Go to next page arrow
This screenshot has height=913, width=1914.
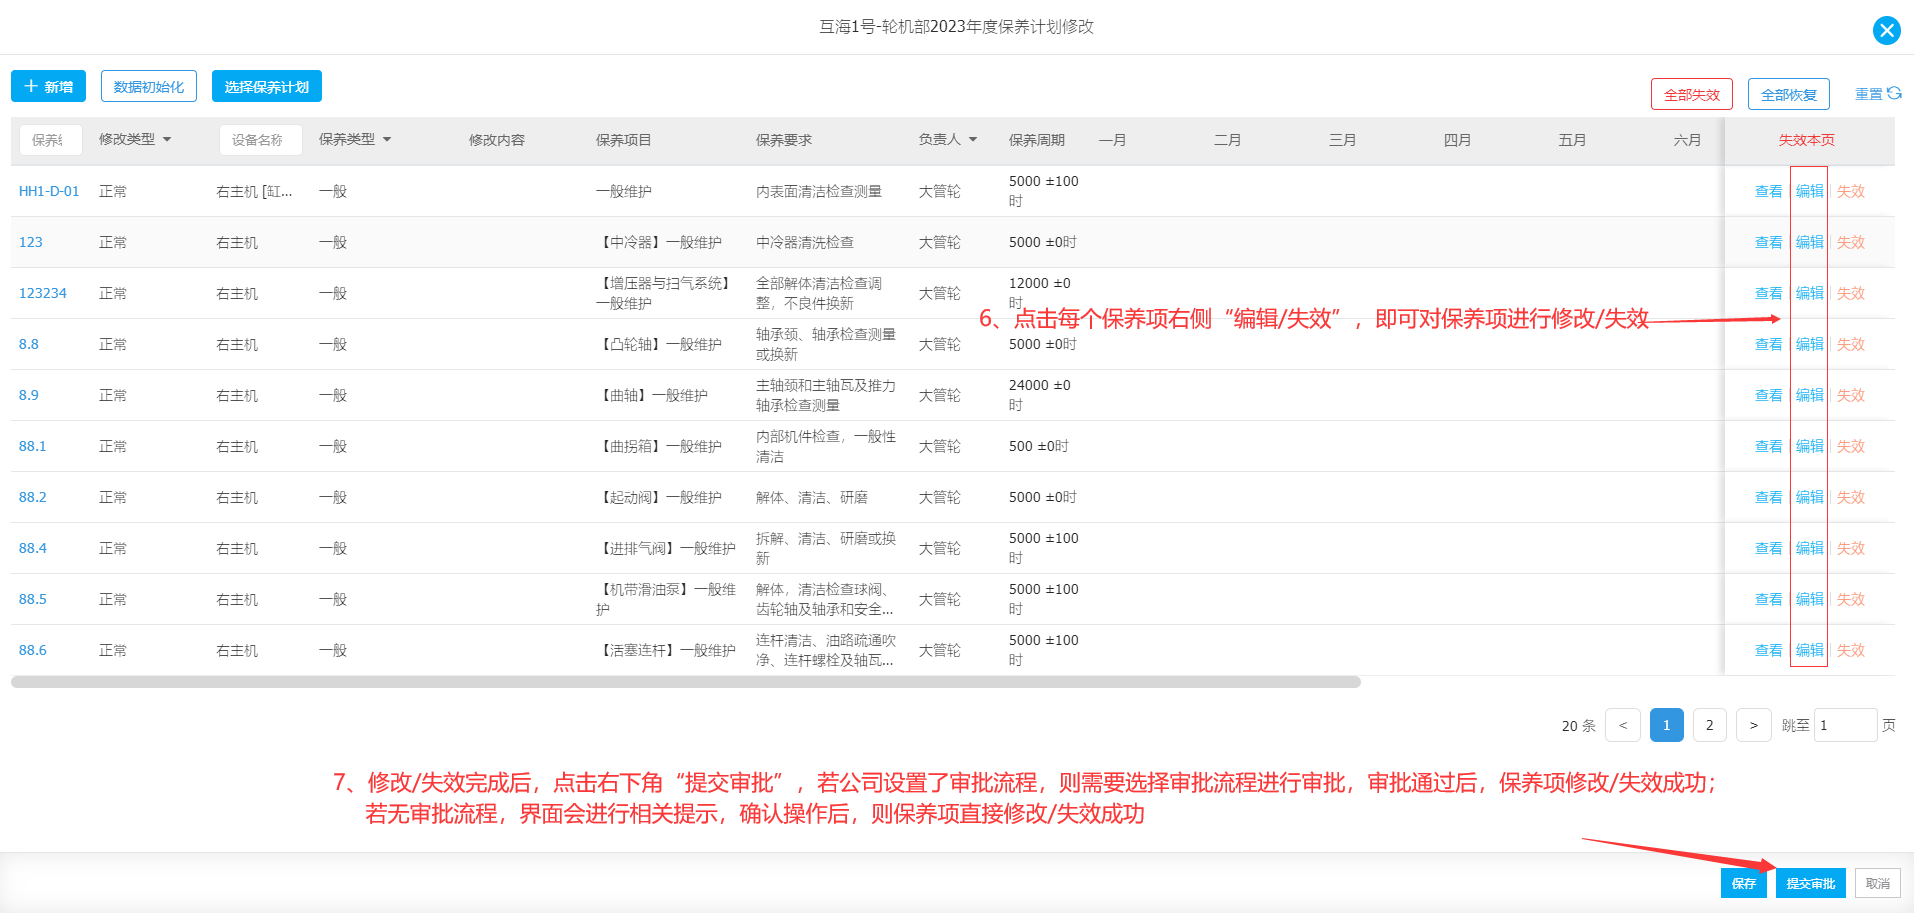pyautogui.click(x=1754, y=725)
